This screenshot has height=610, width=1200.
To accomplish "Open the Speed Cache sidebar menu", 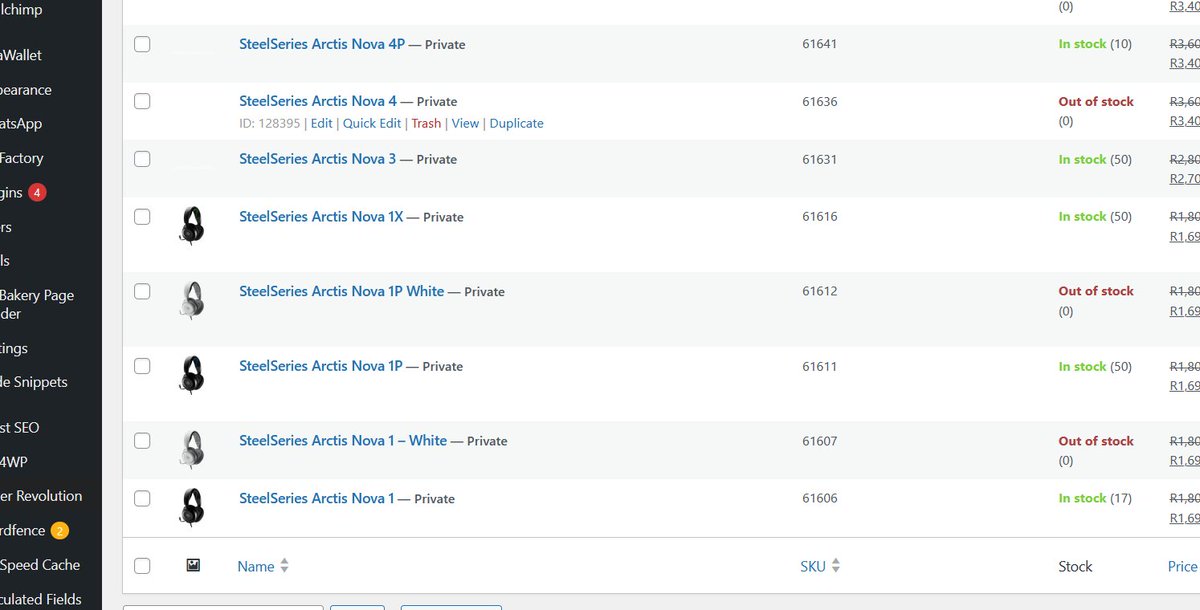I will 40,565.
